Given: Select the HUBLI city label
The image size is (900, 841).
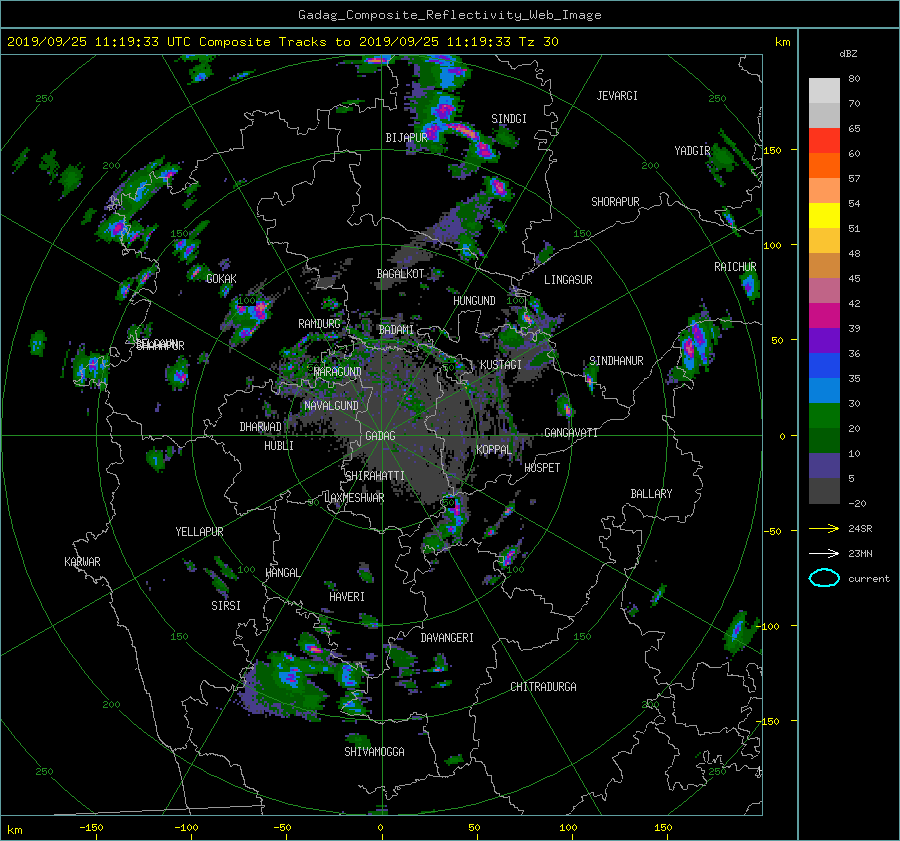Looking at the screenshot, I should tap(279, 446).
